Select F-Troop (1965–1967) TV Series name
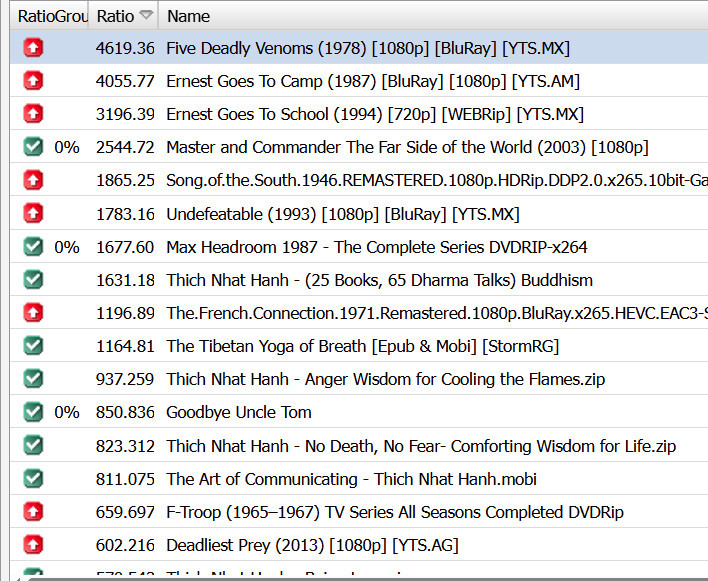 click(395, 512)
